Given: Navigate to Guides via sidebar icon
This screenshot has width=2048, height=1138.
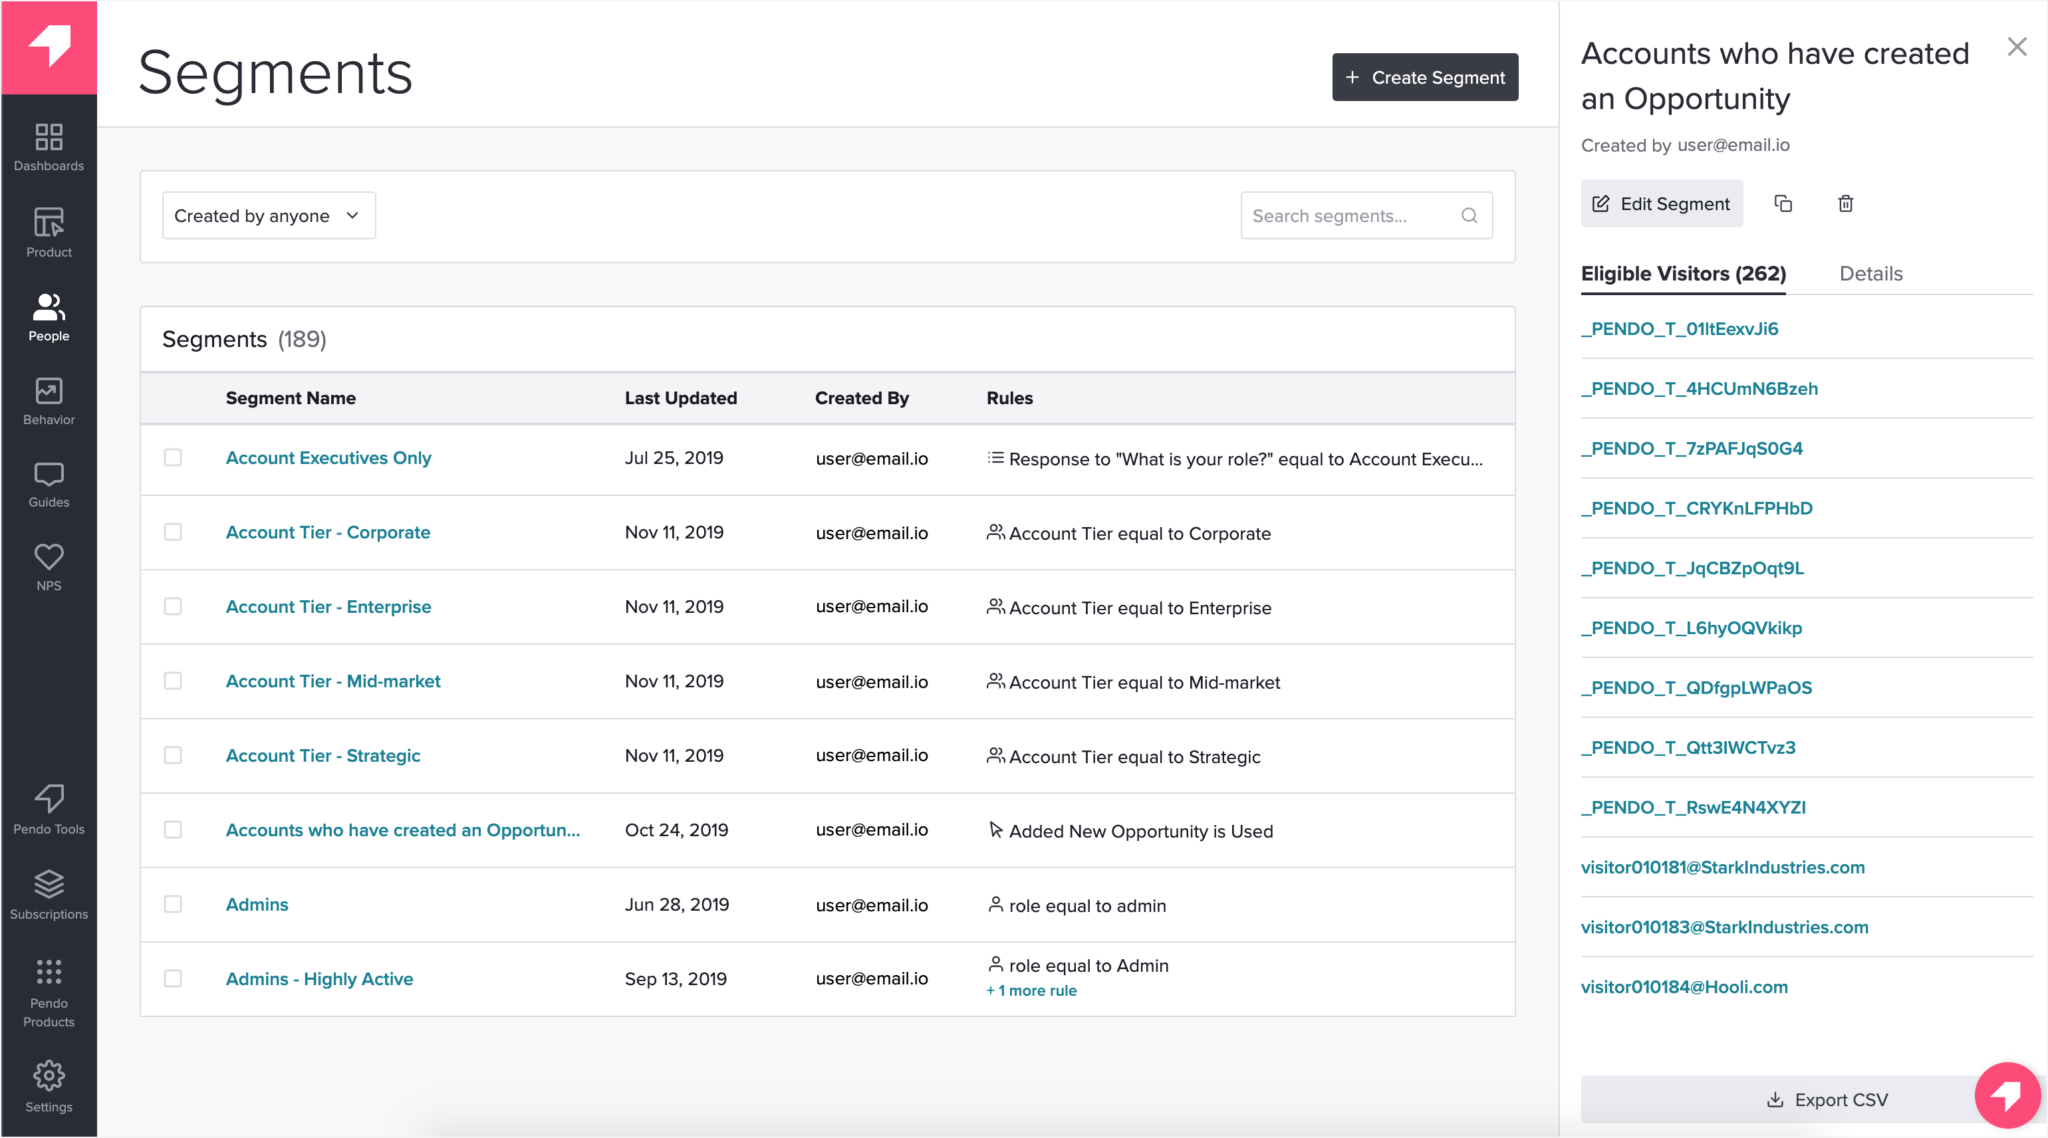Looking at the screenshot, I should tap(48, 483).
